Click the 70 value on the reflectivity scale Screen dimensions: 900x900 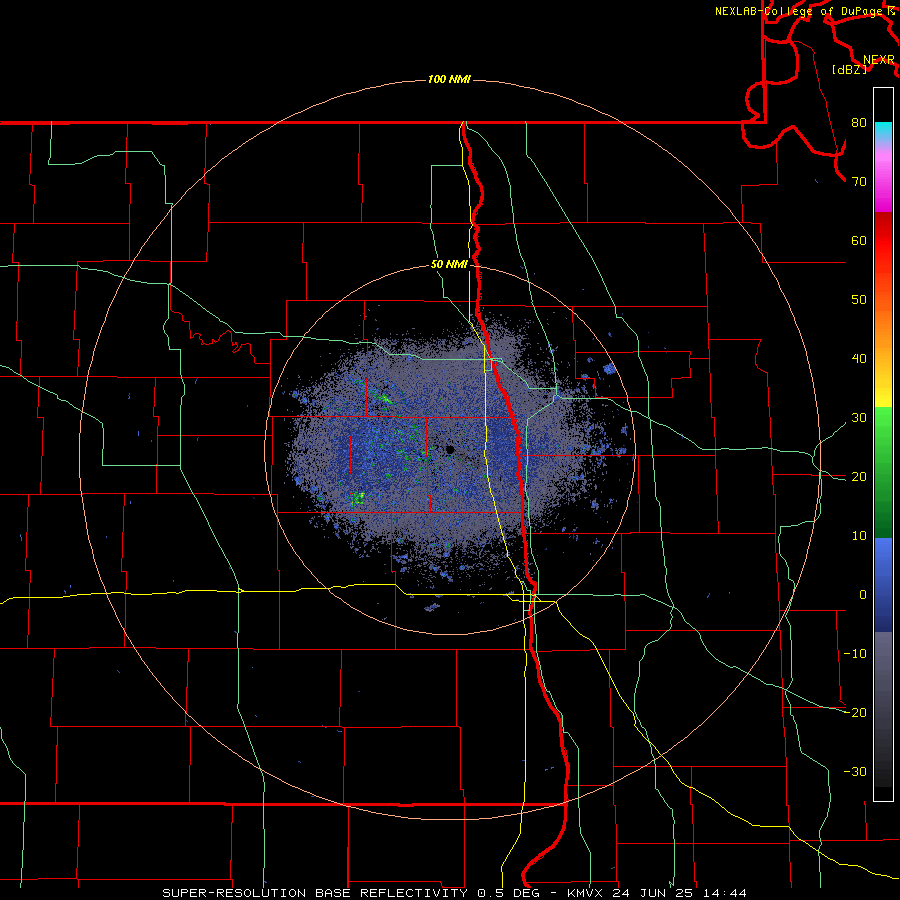pos(859,182)
